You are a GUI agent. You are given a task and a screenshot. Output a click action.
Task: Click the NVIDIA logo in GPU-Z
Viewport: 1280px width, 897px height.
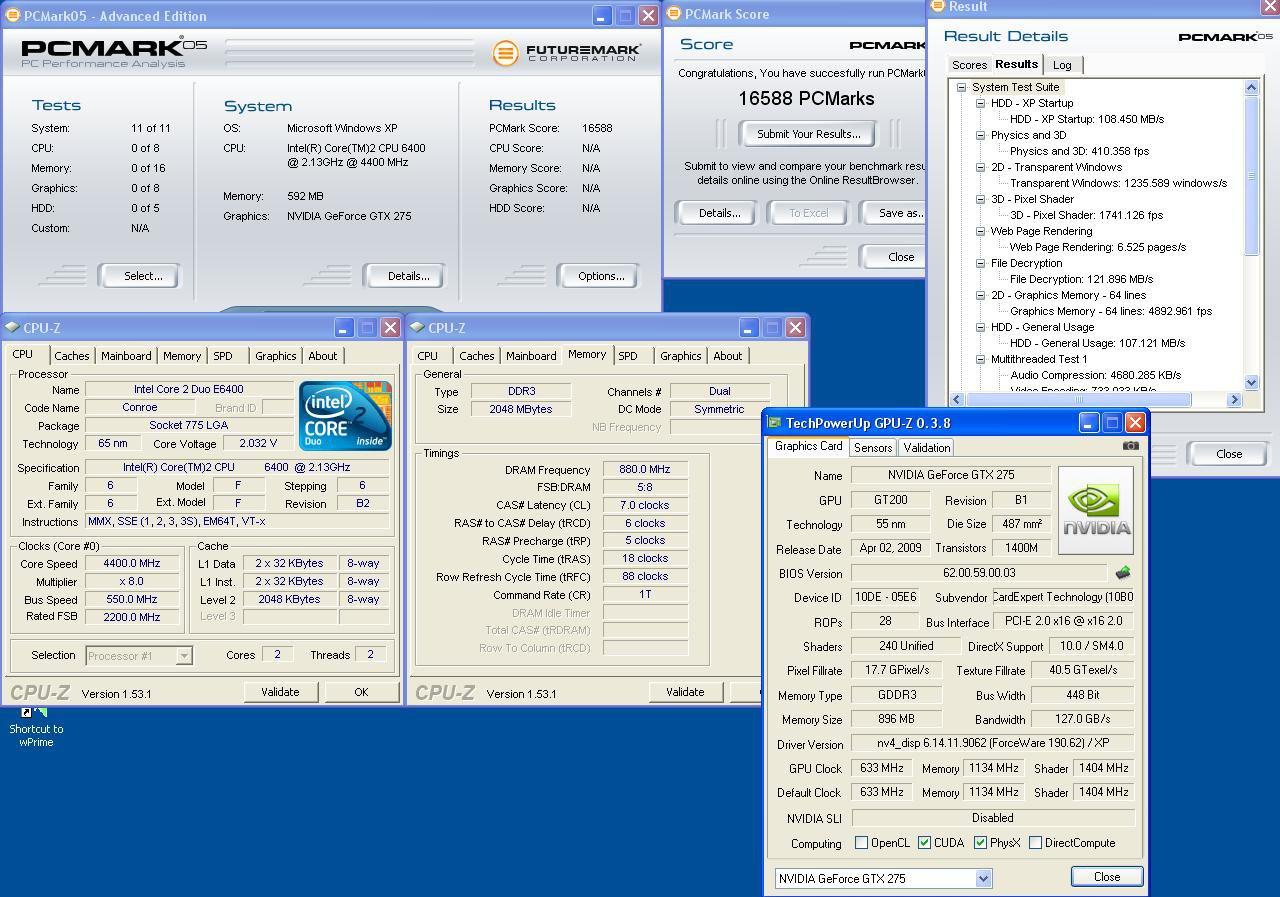point(1095,510)
